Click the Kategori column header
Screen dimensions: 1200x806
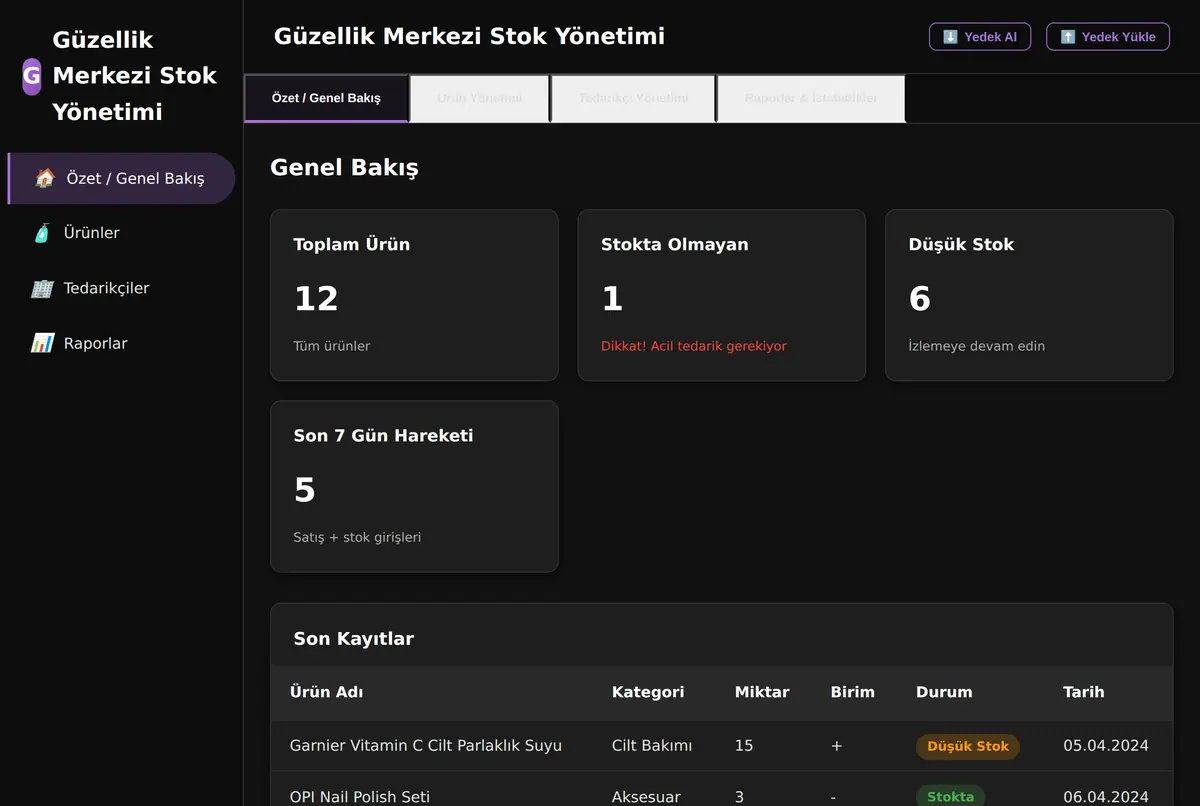click(x=648, y=692)
